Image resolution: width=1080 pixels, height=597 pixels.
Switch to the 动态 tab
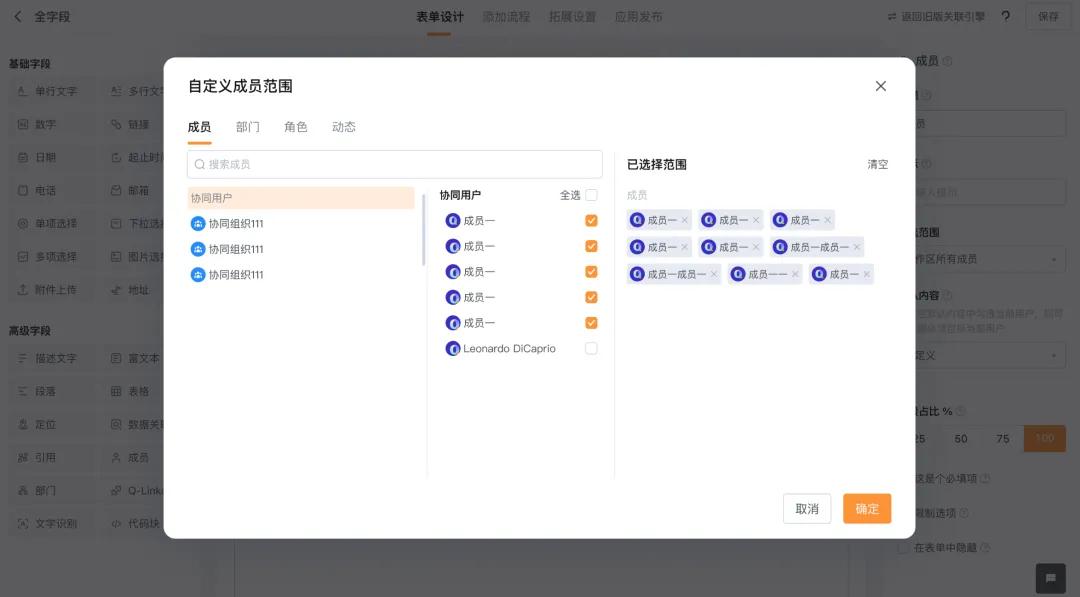pyautogui.click(x=344, y=127)
